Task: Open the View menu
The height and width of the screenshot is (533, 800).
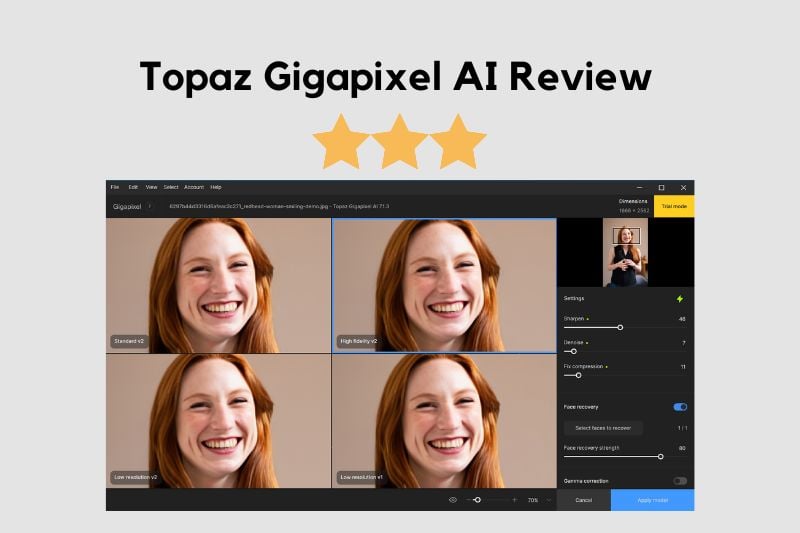Action: point(152,187)
